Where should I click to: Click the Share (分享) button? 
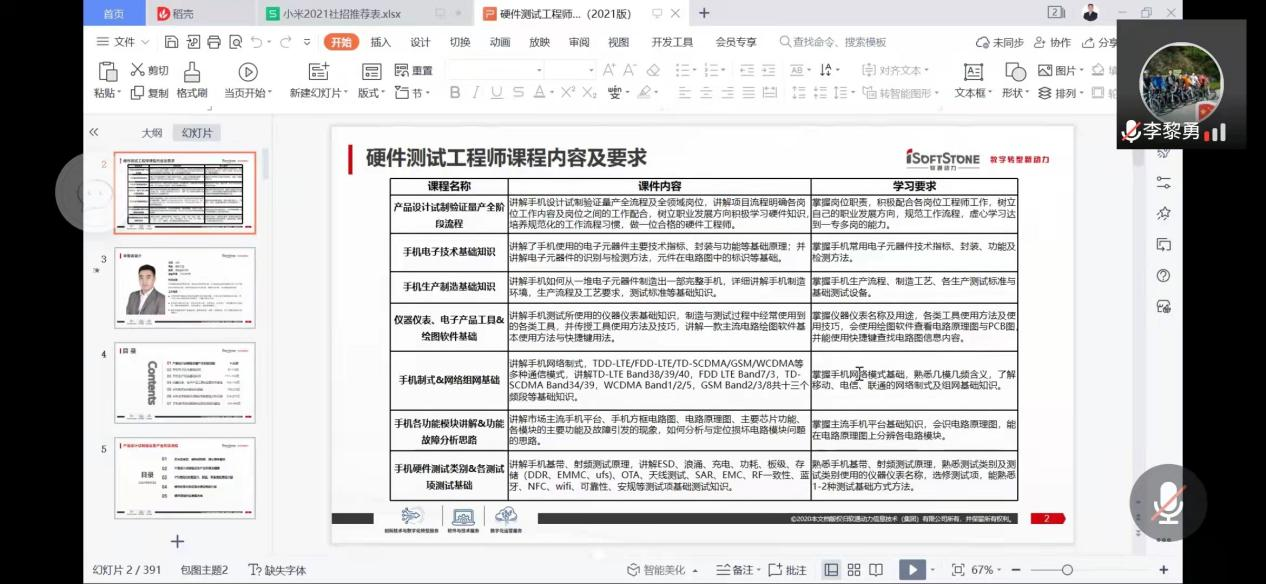coord(1099,42)
